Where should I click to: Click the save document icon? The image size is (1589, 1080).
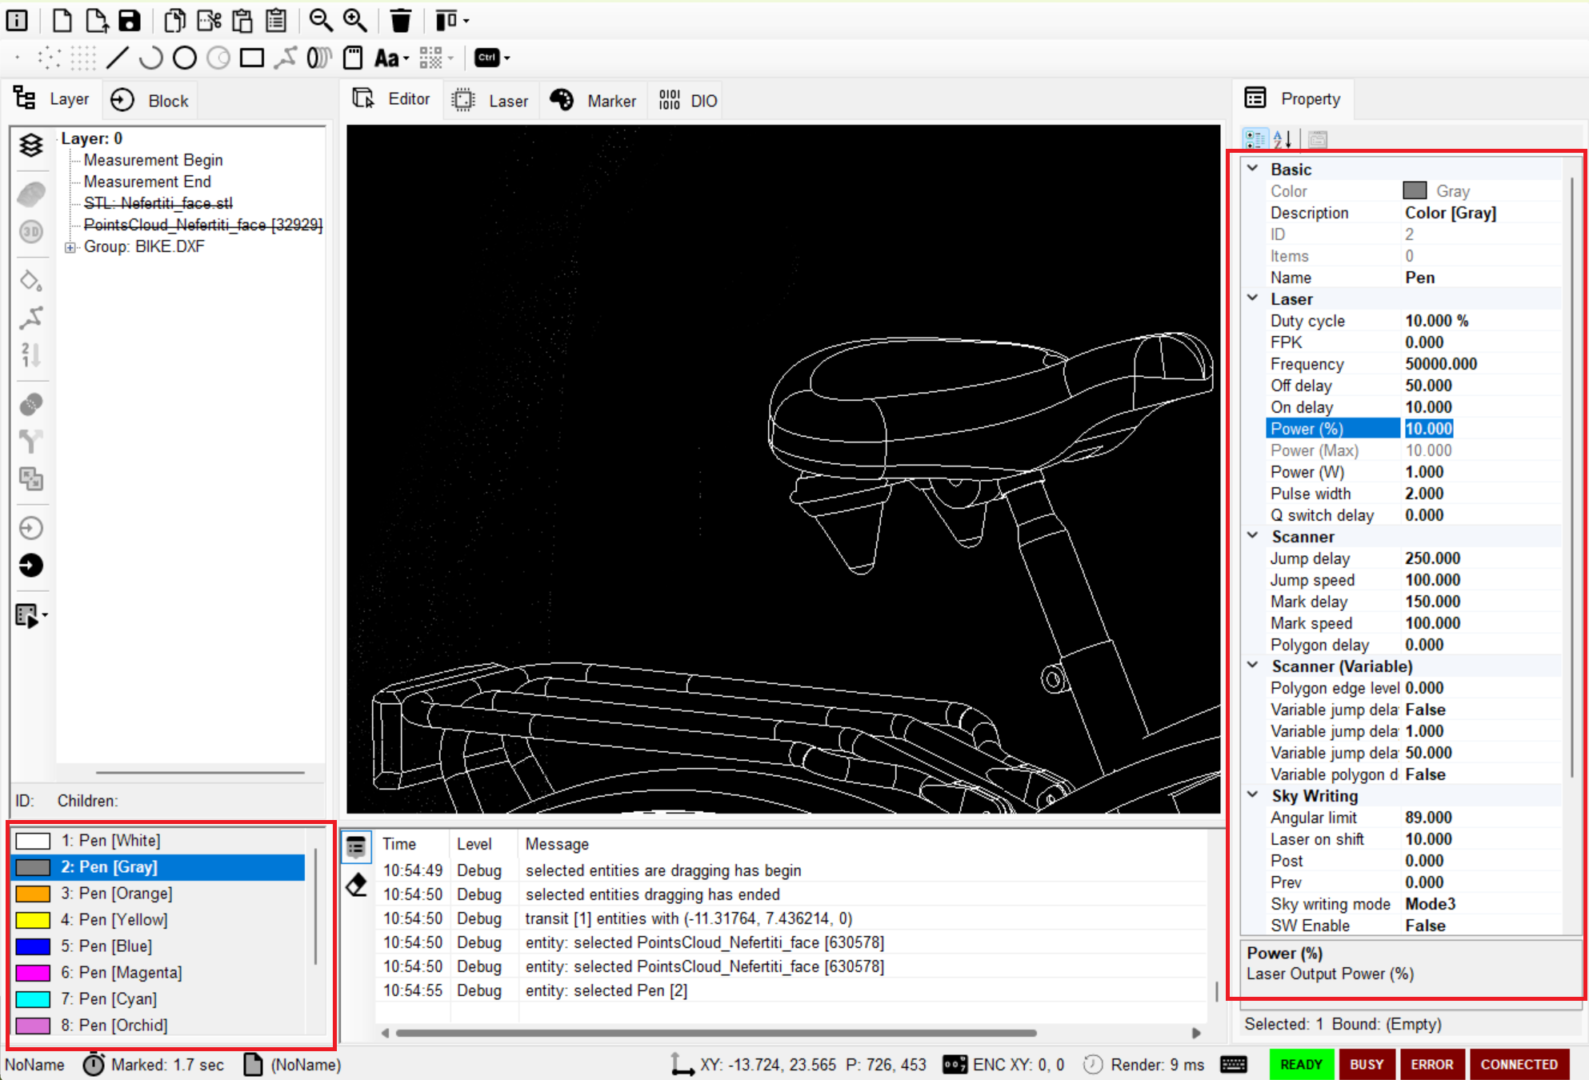pos(129,20)
